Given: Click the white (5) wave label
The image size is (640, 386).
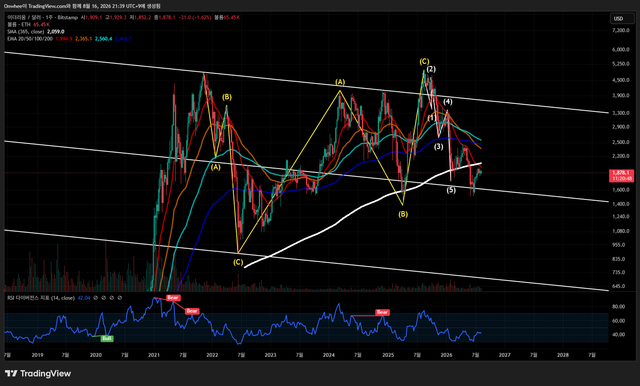Looking at the screenshot, I should 451,190.
